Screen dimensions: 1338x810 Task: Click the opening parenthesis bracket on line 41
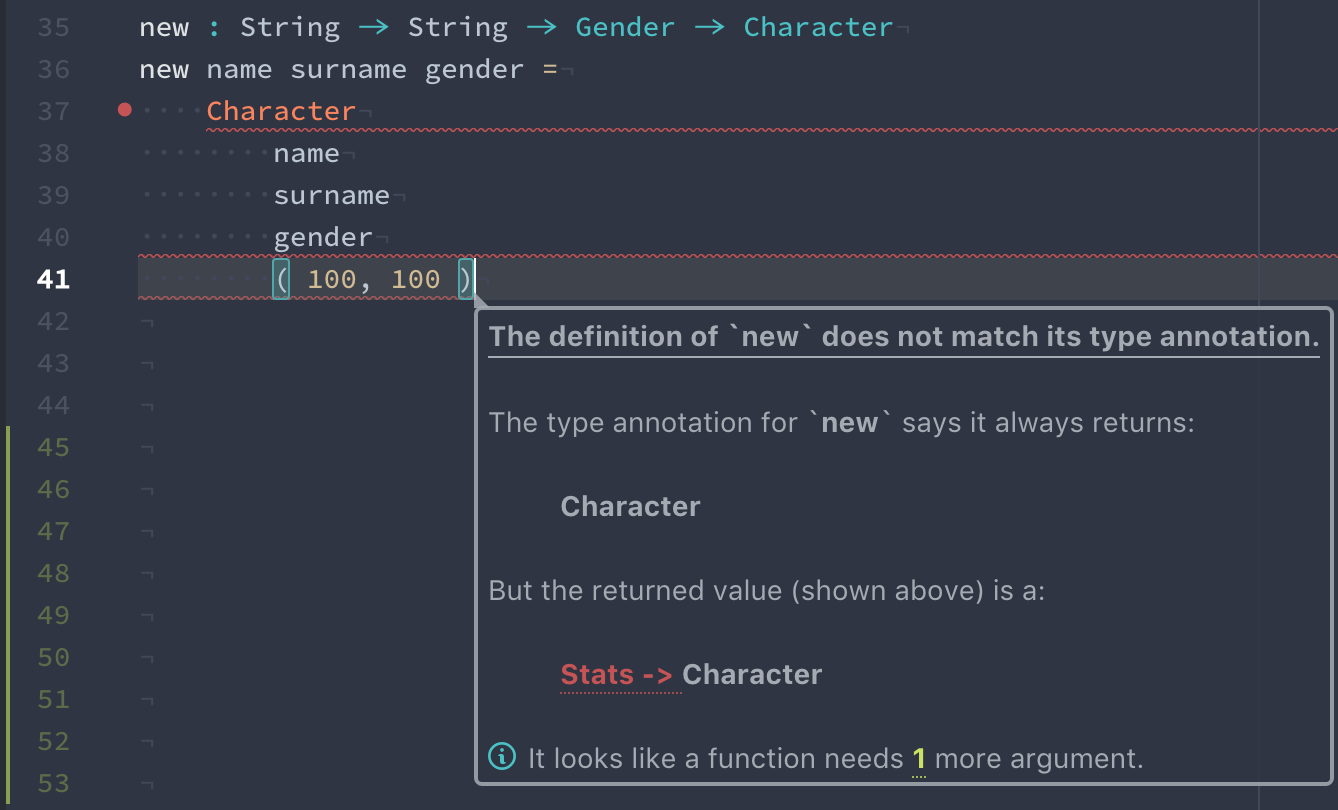pos(281,279)
